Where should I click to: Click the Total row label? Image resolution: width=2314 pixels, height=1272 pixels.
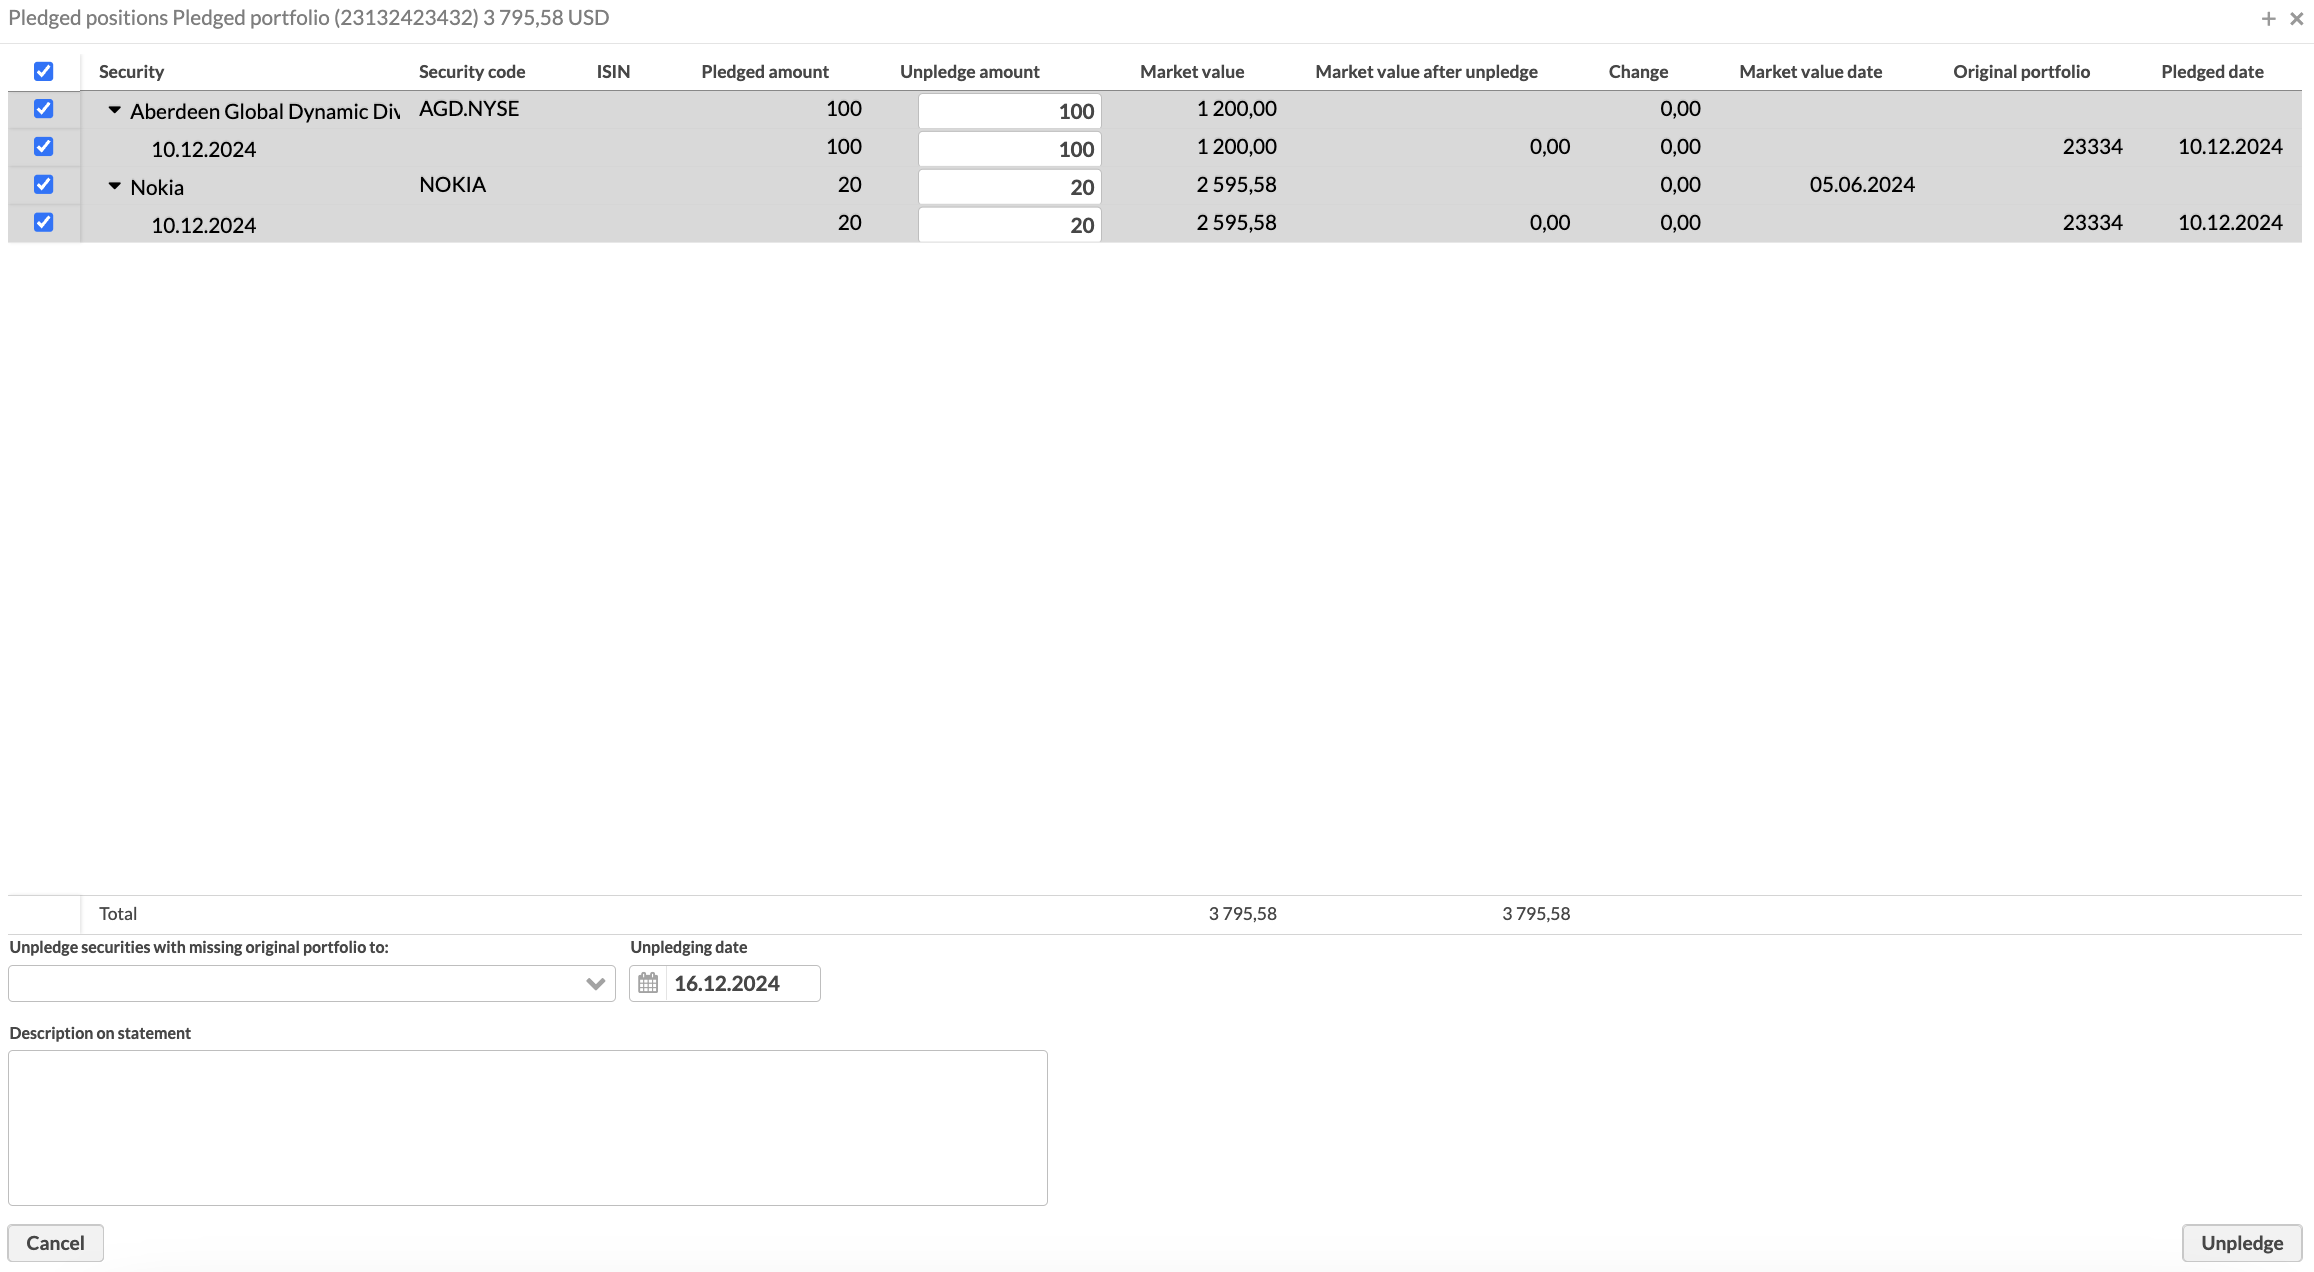point(118,913)
